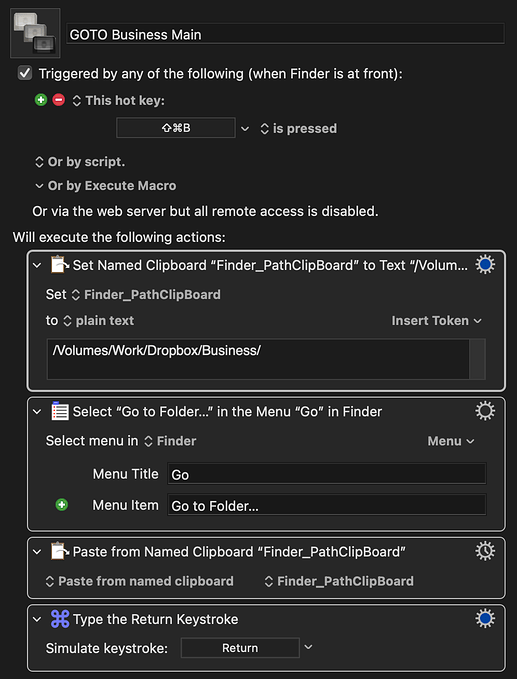
Task: Add a submenu item with the green plus
Action: [61, 504]
